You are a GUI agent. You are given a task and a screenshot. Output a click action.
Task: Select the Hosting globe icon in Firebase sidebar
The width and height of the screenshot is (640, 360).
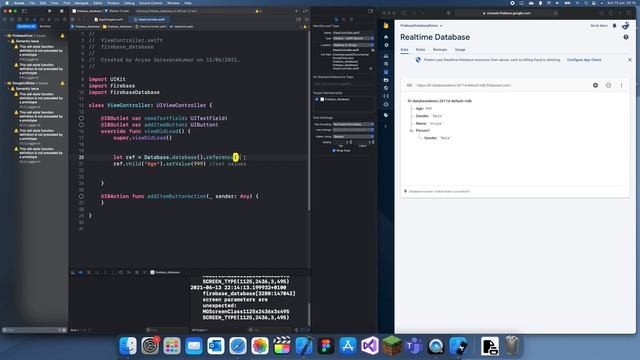pyautogui.click(x=386, y=88)
